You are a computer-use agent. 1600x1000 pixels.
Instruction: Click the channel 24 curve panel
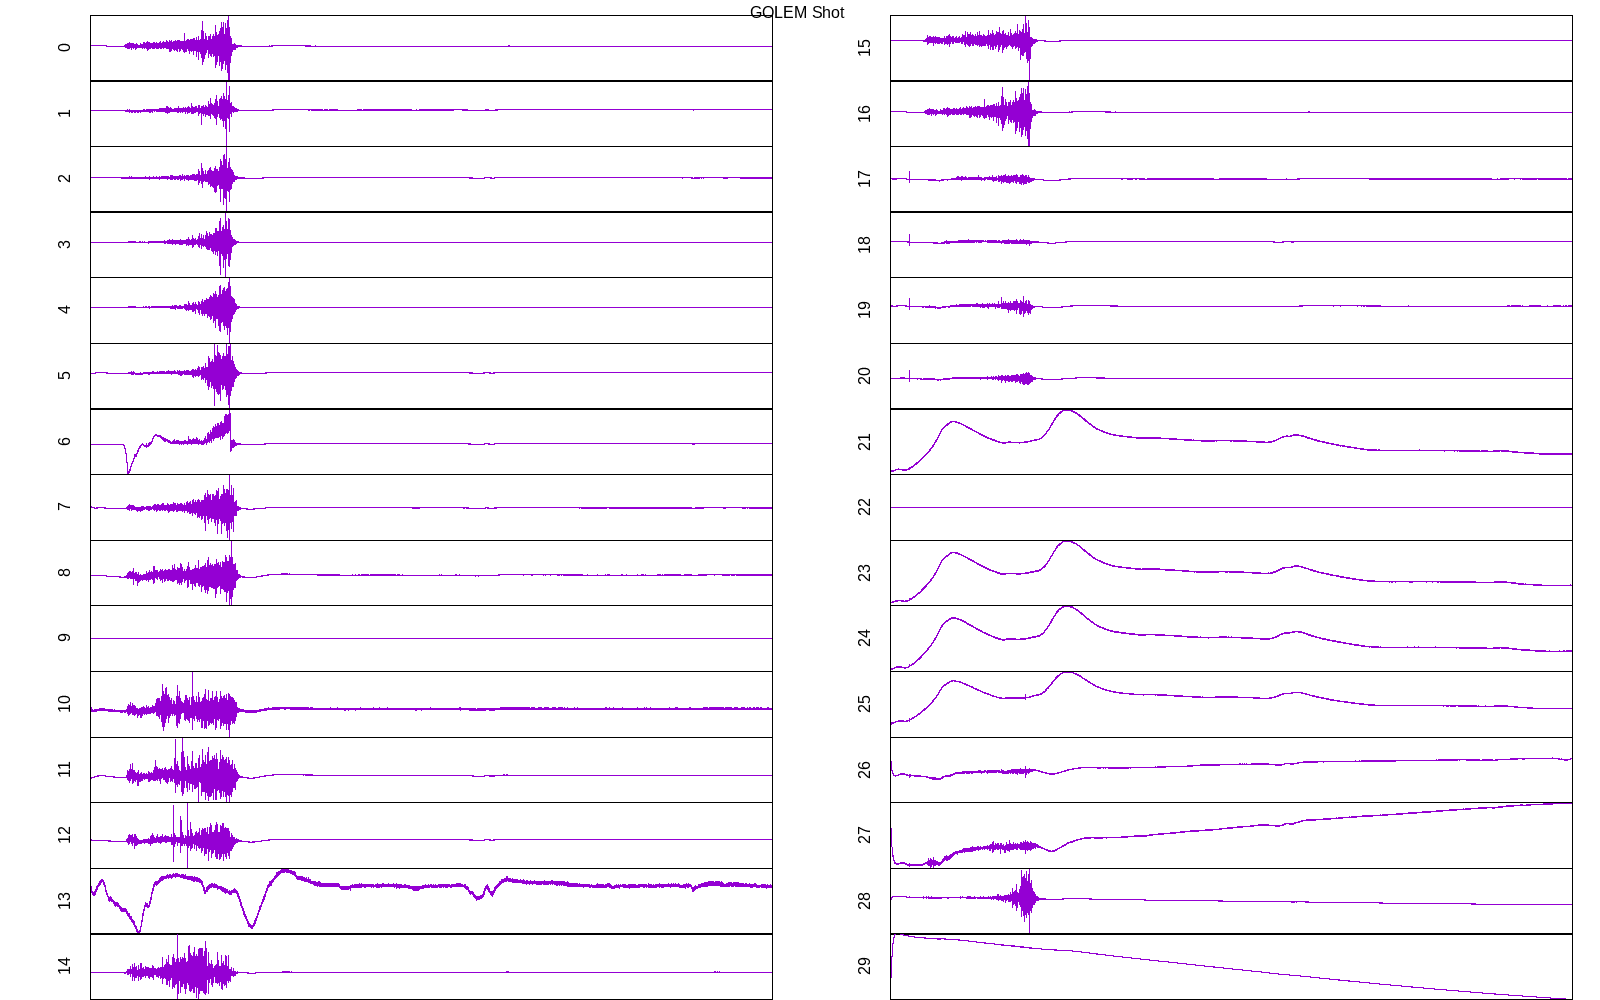click(1231, 638)
